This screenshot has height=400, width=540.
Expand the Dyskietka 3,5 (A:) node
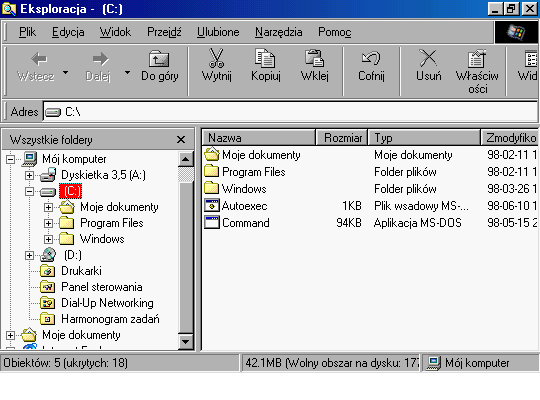pyautogui.click(x=29, y=175)
